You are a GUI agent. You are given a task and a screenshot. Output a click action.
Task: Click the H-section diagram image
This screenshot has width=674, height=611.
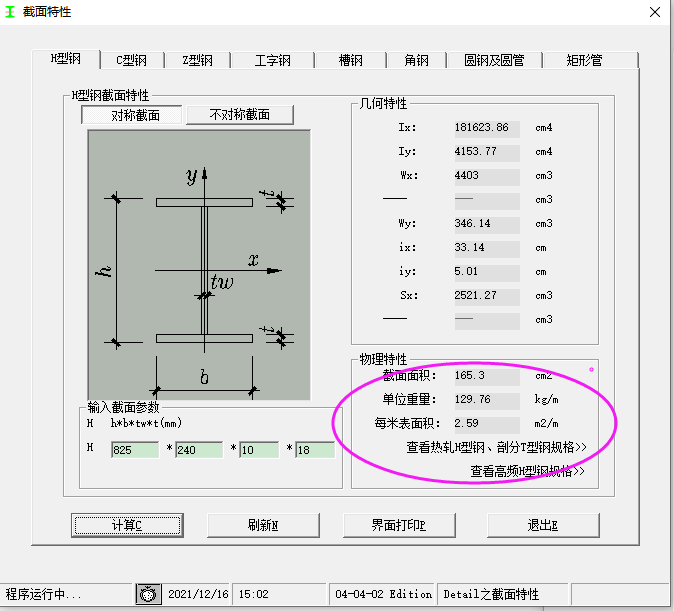(x=199, y=265)
